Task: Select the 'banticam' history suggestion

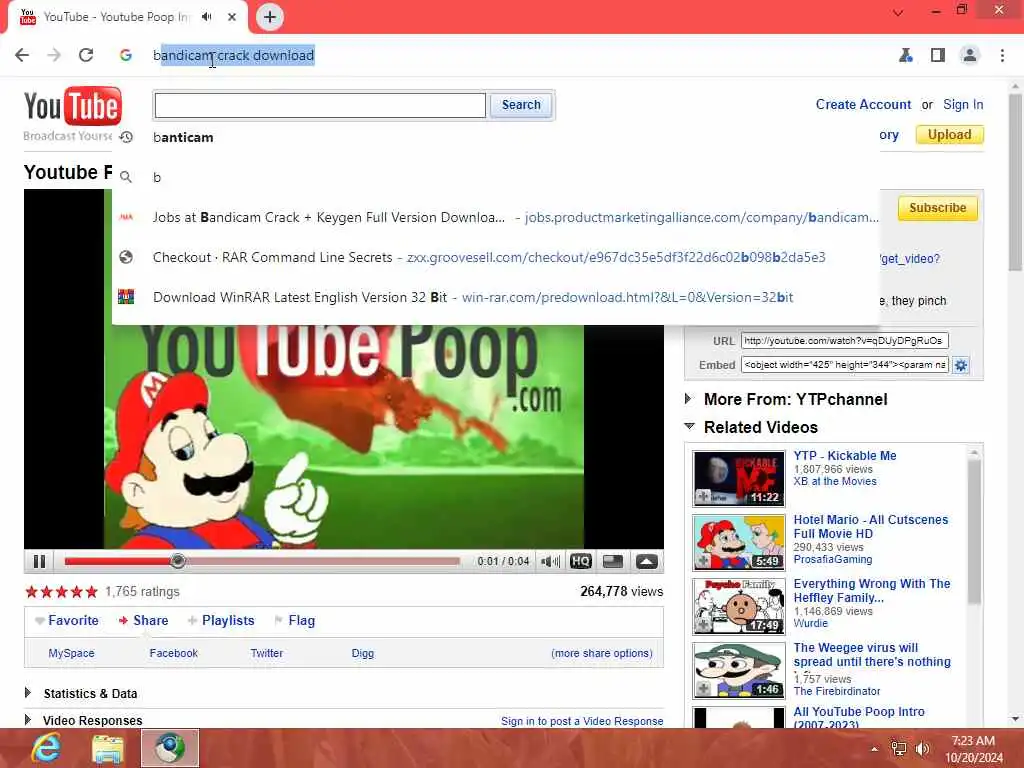Action: pos(496,137)
